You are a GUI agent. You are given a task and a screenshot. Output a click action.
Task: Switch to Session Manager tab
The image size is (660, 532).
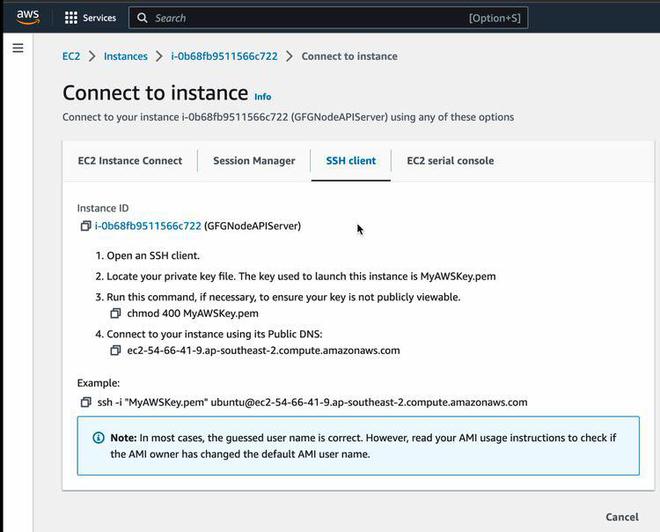click(x=254, y=161)
